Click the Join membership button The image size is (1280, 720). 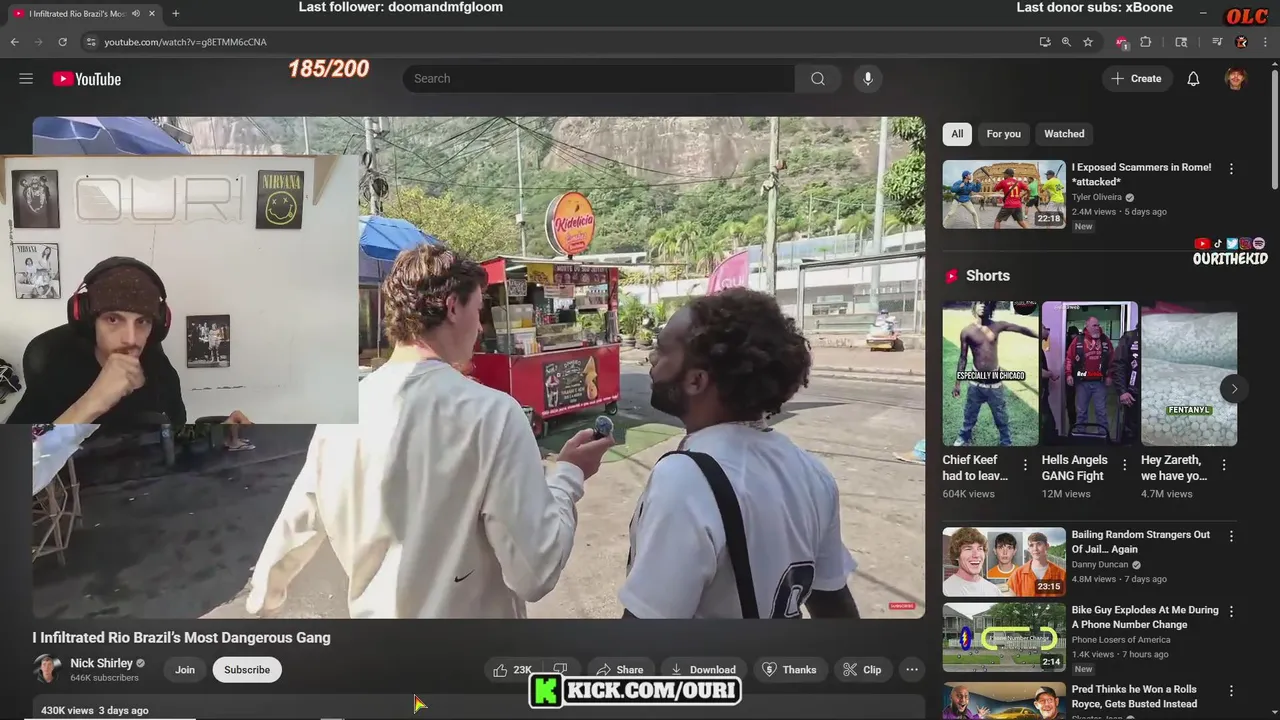pyautogui.click(x=185, y=670)
